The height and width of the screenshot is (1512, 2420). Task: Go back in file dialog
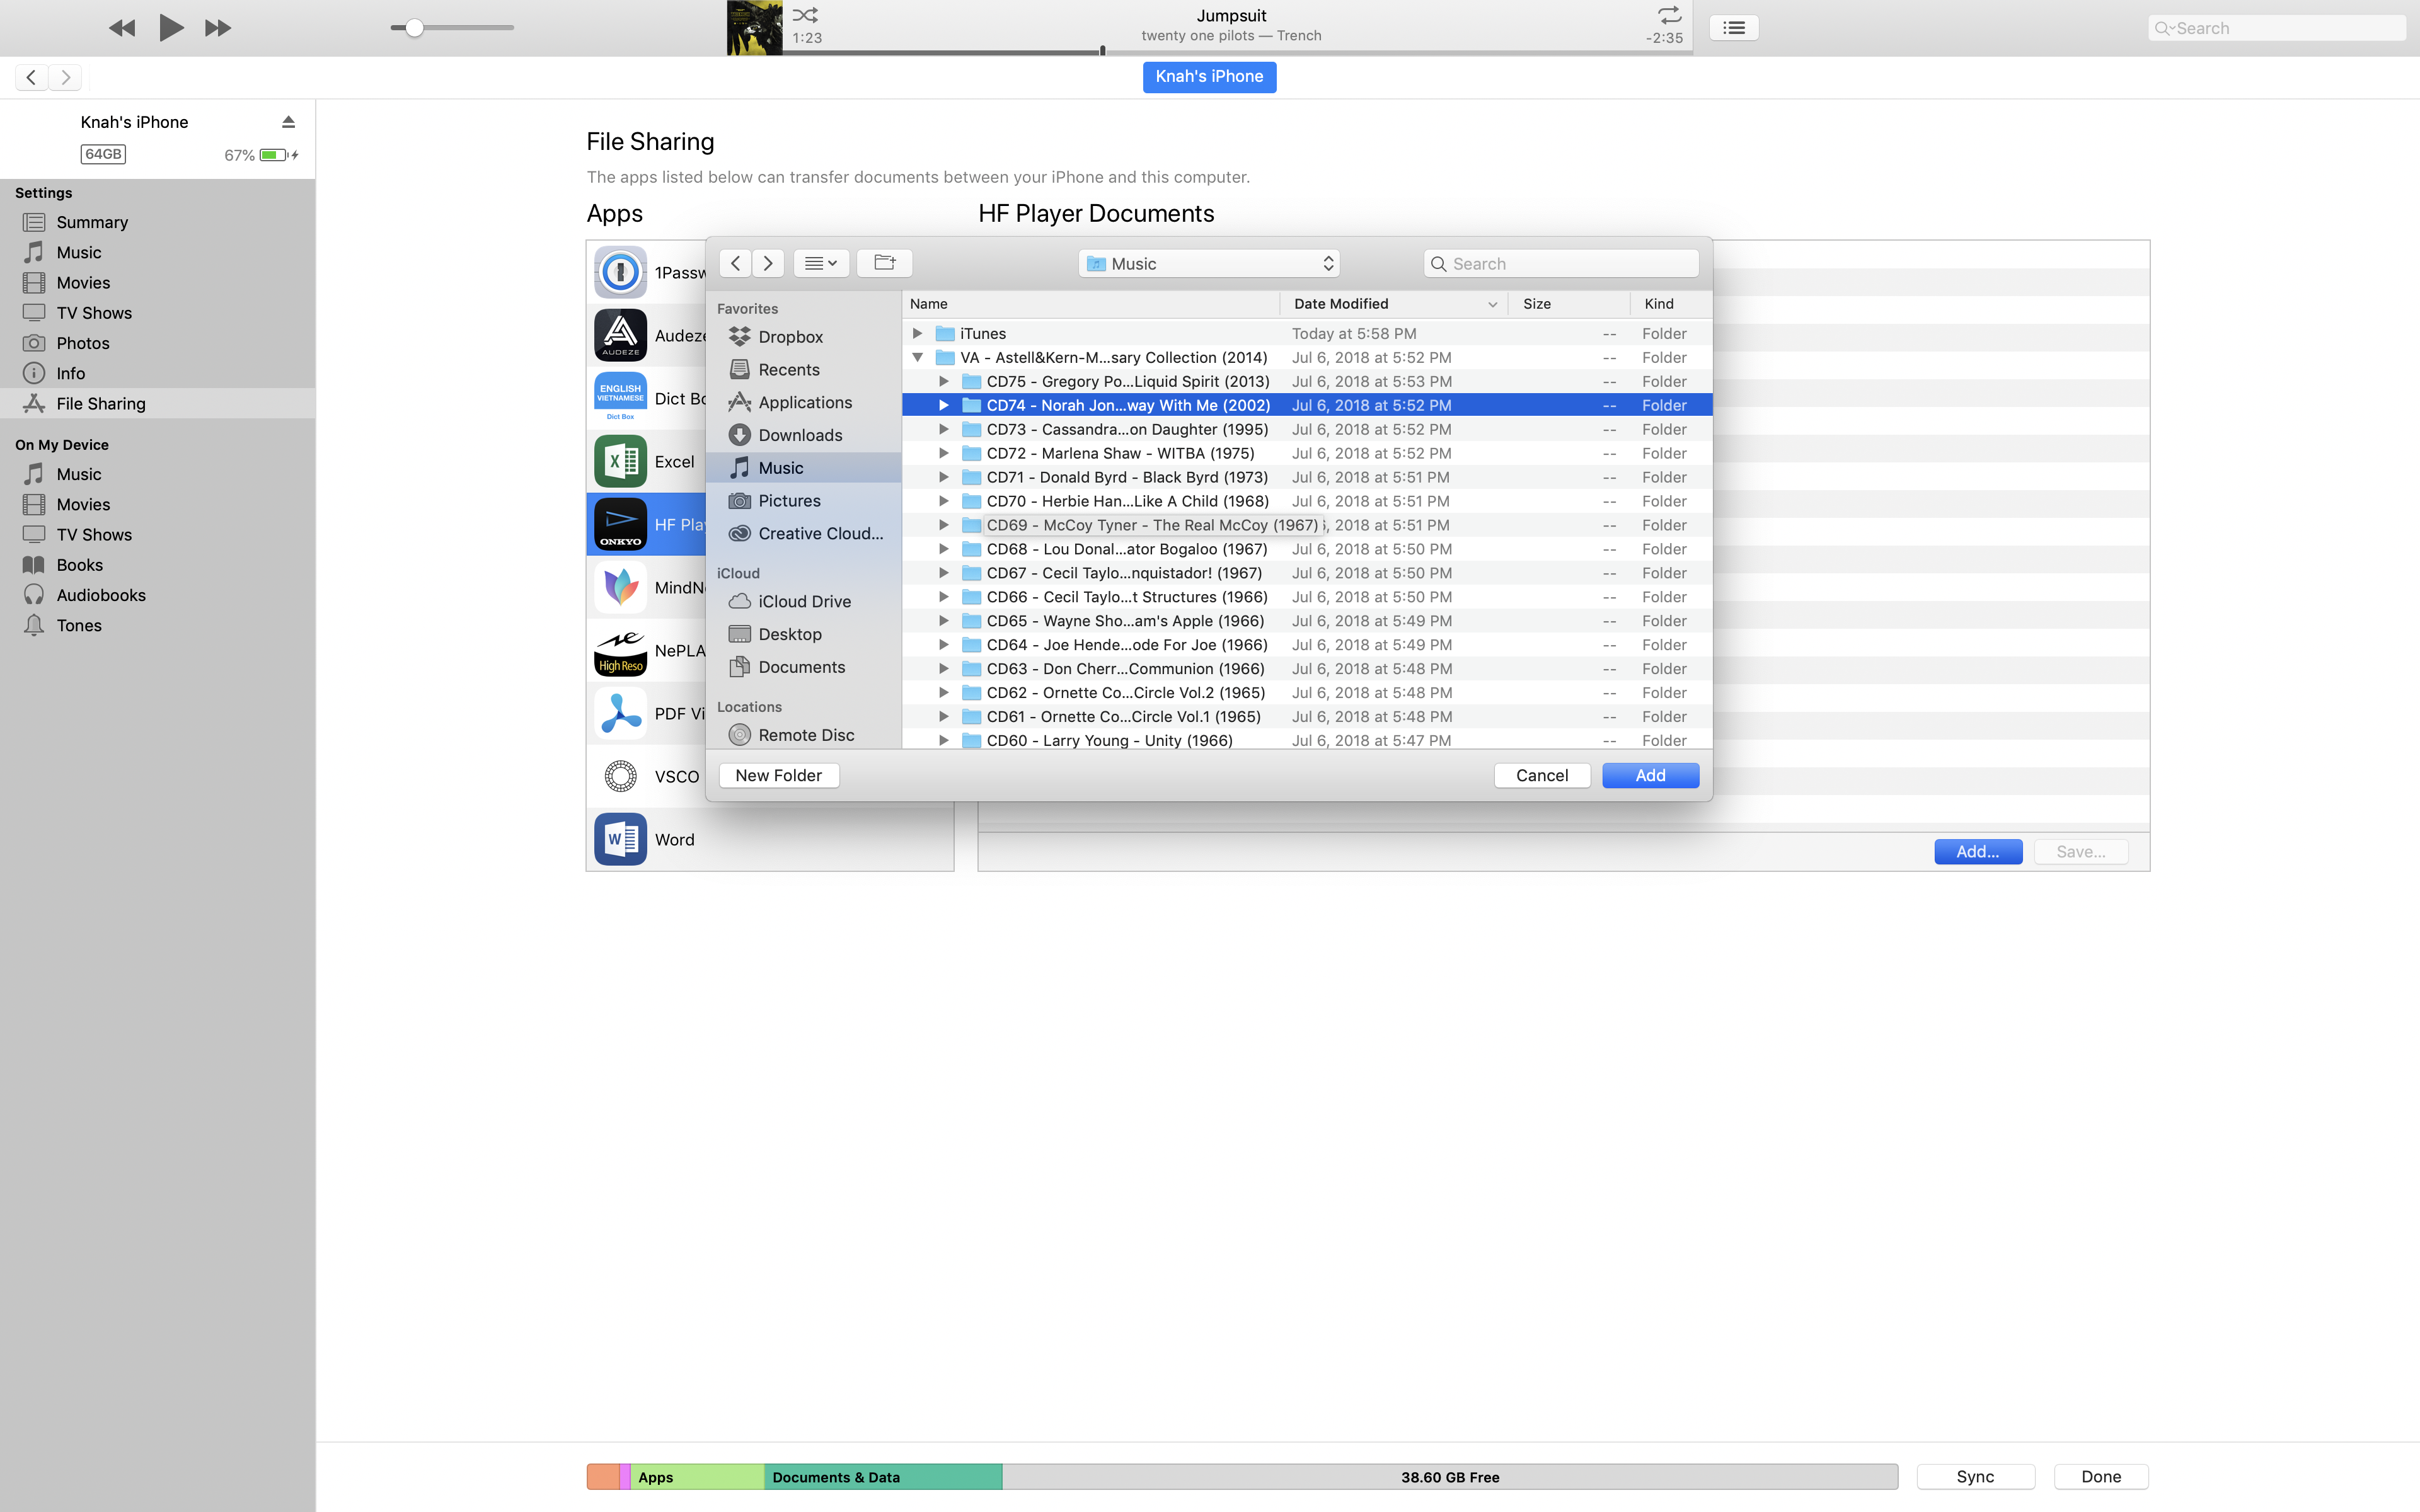735,263
